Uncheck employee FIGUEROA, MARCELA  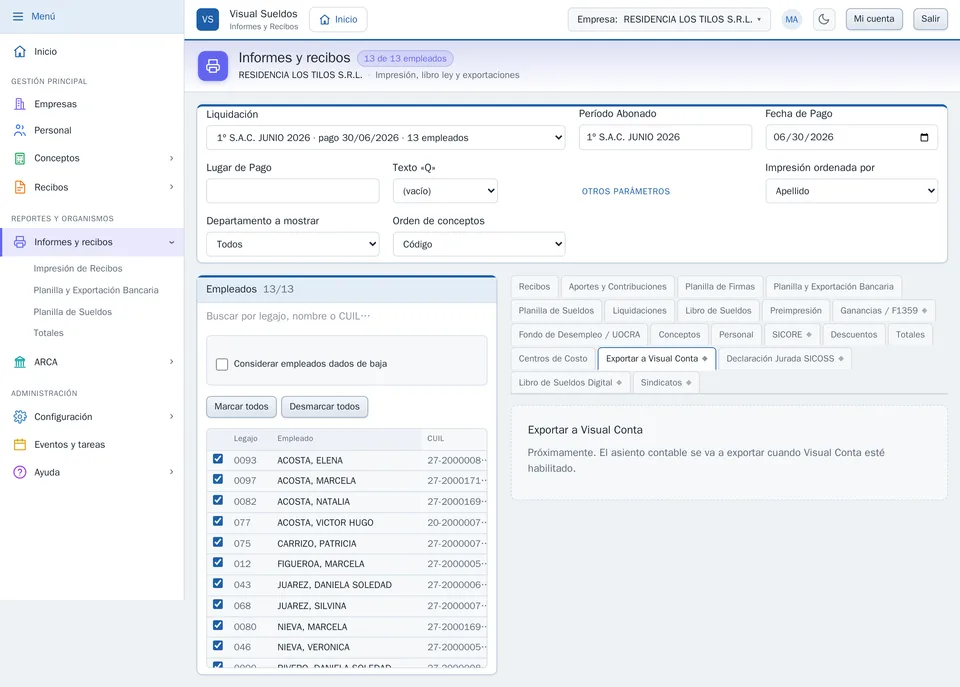click(218, 563)
